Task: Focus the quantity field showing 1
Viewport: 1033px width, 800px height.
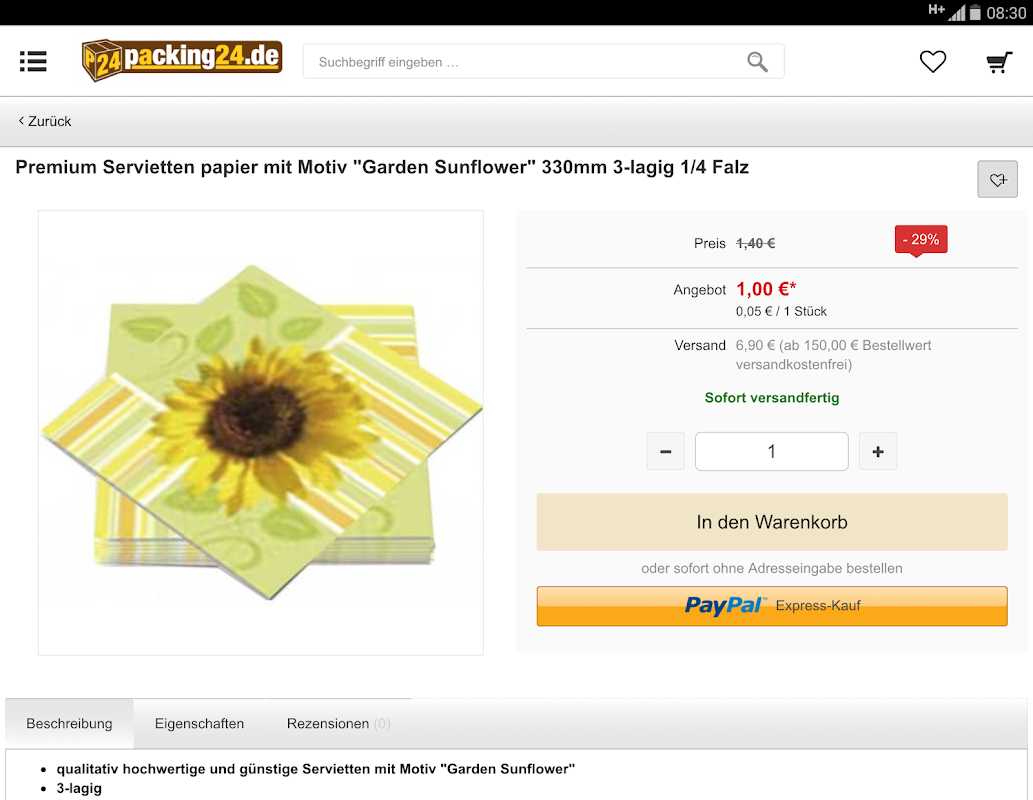Action: (771, 451)
